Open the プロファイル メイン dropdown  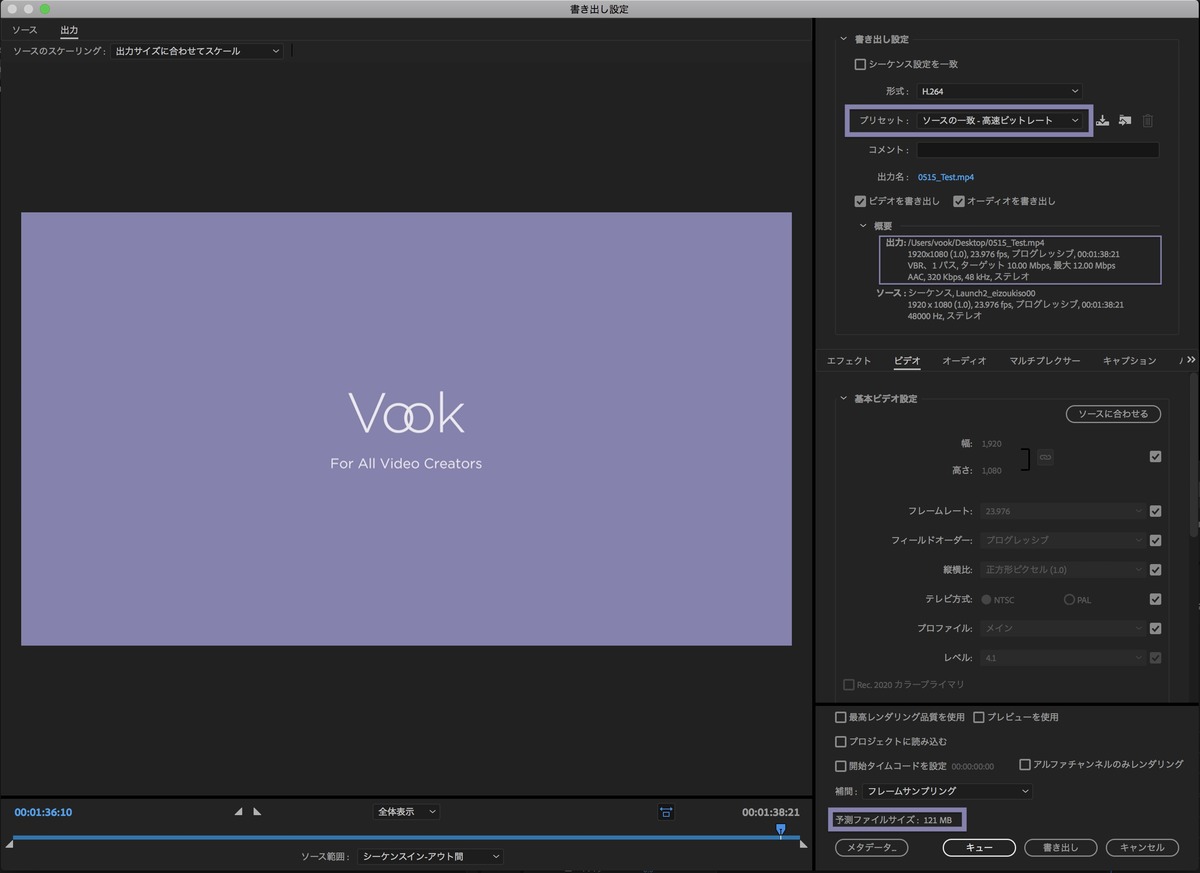click(x=1063, y=629)
